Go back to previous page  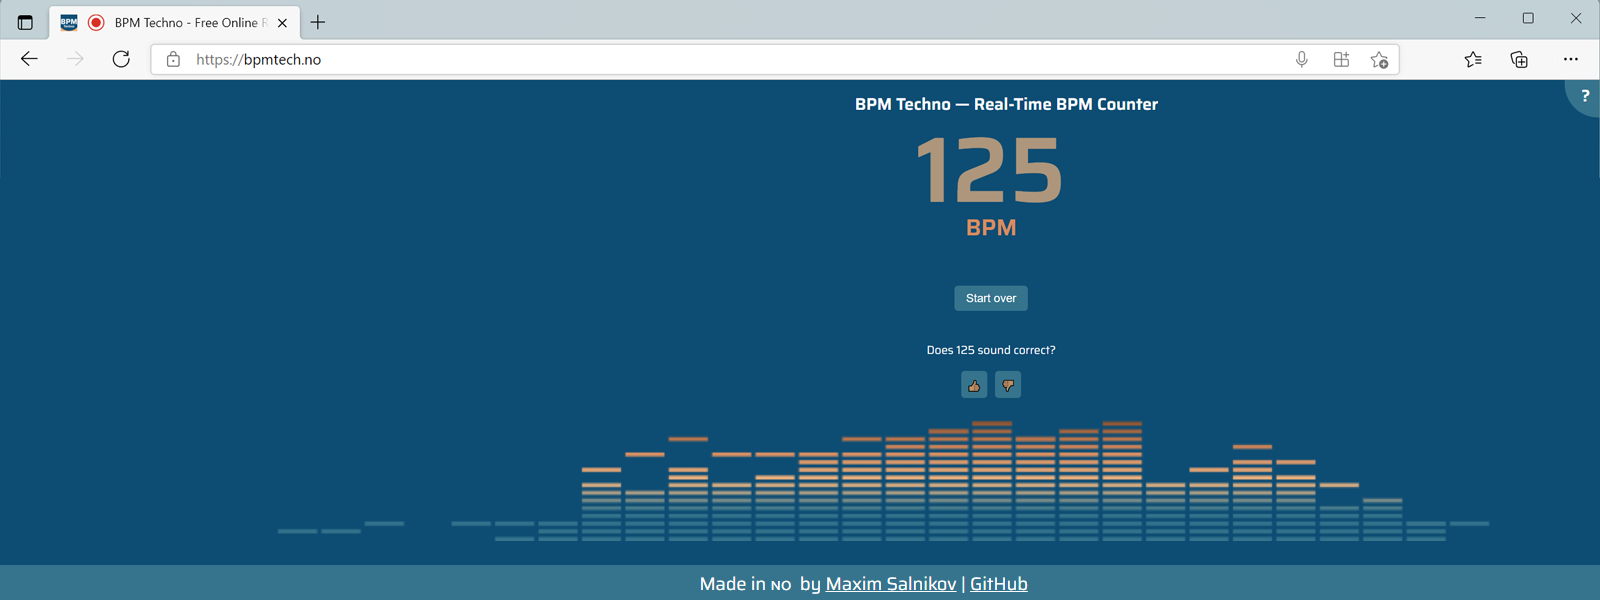coord(29,60)
